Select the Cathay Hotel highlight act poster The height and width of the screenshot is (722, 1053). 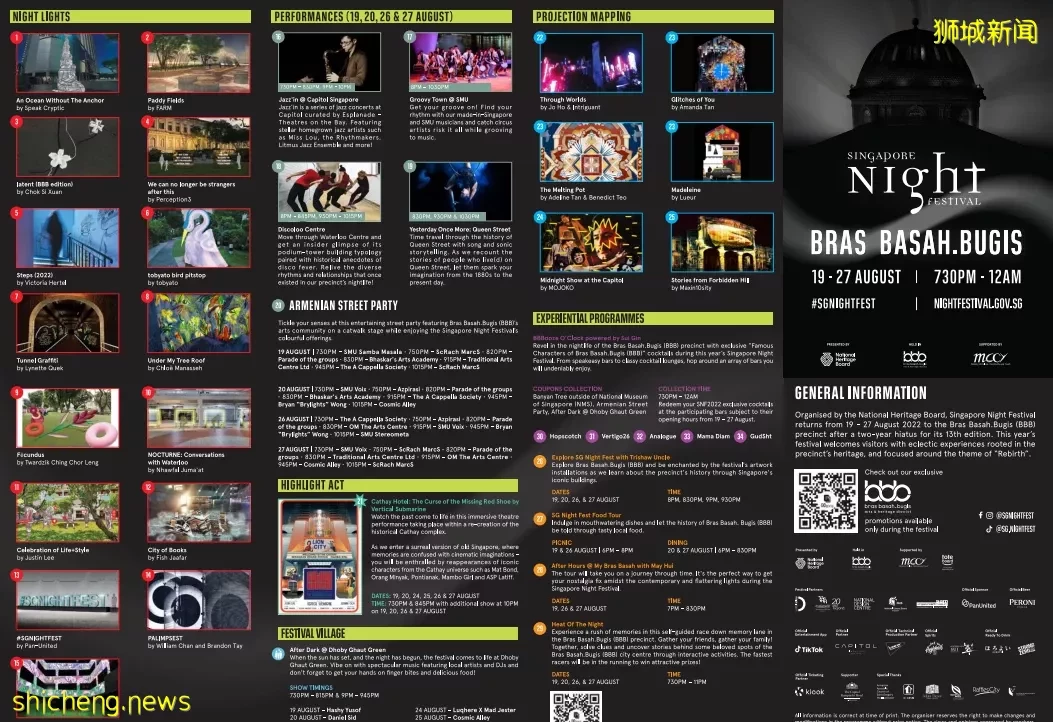point(320,557)
